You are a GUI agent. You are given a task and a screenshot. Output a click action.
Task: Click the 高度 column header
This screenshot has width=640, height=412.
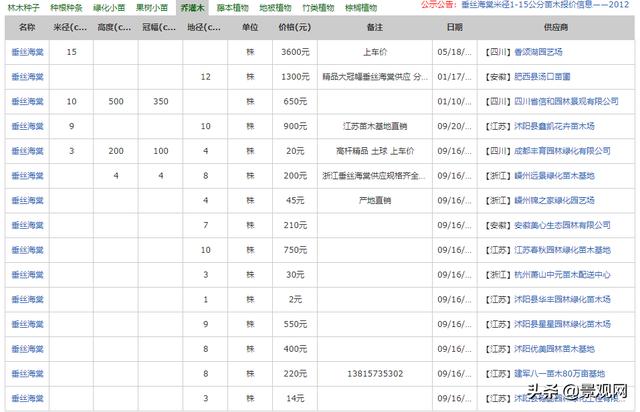[x=115, y=27]
